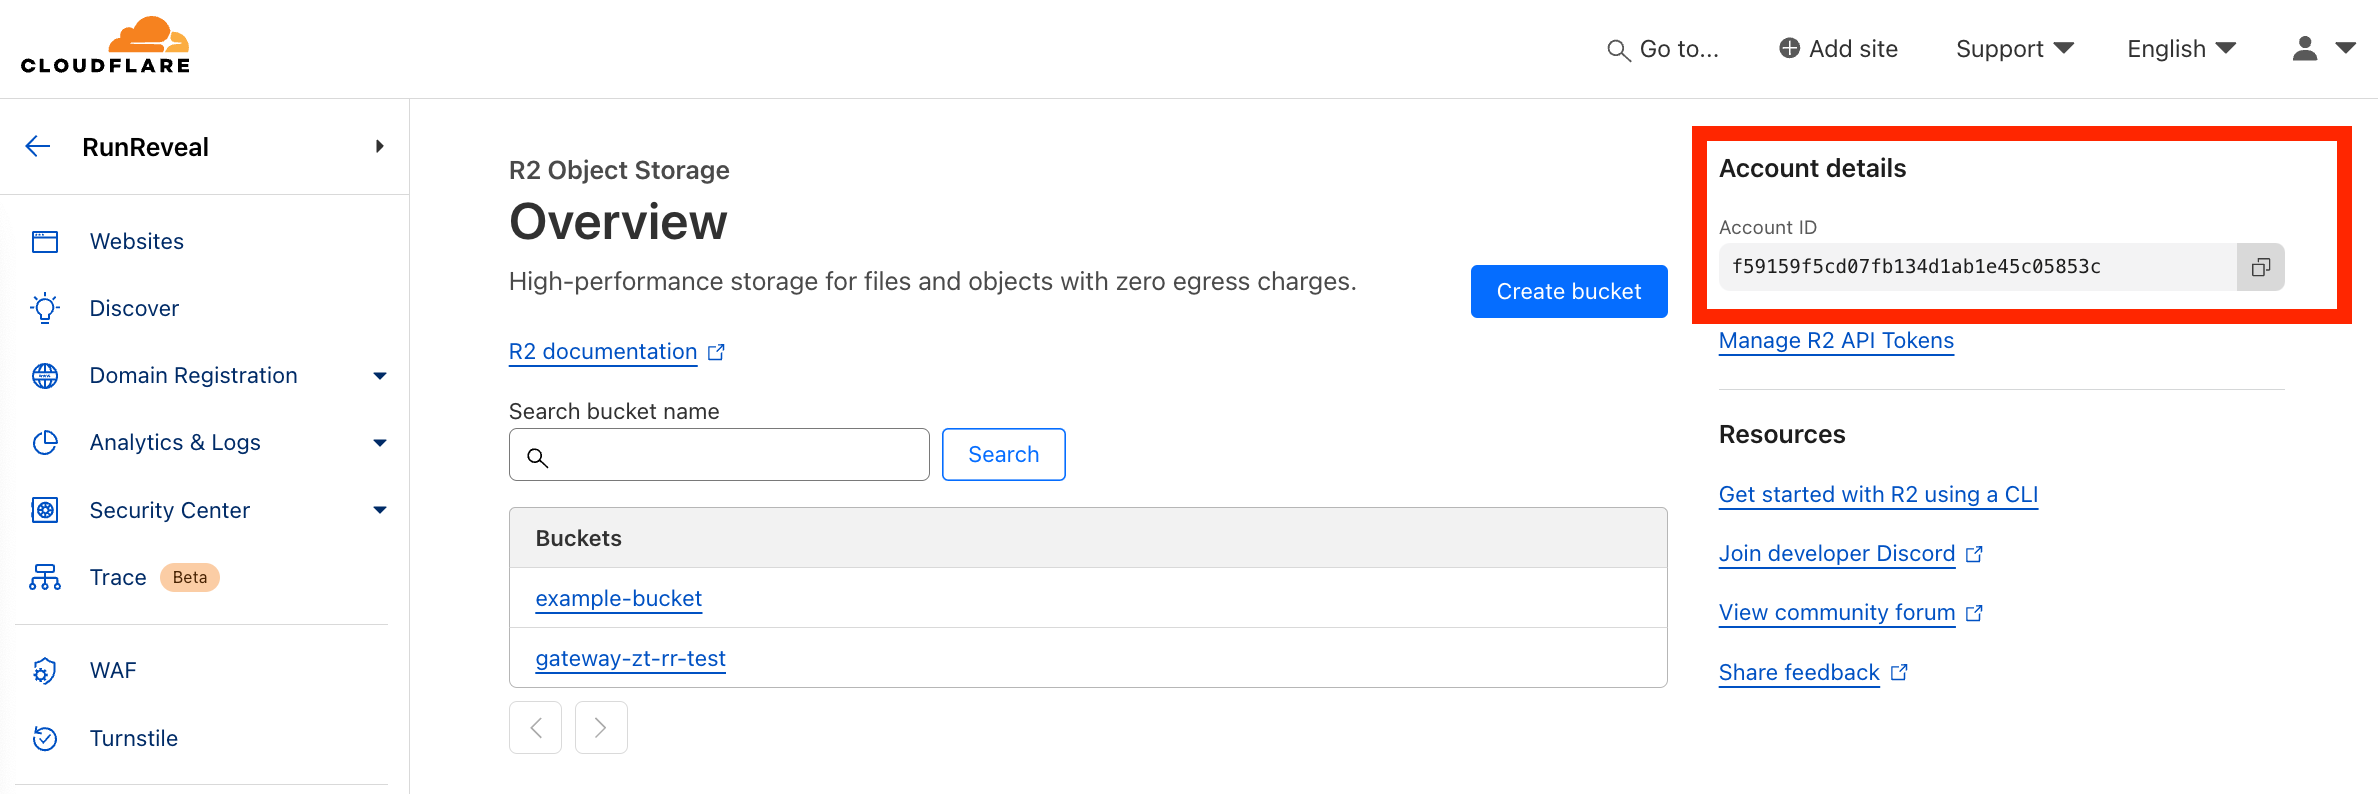Open the English language dropdown
The width and height of the screenshot is (2378, 794).
2180,49
